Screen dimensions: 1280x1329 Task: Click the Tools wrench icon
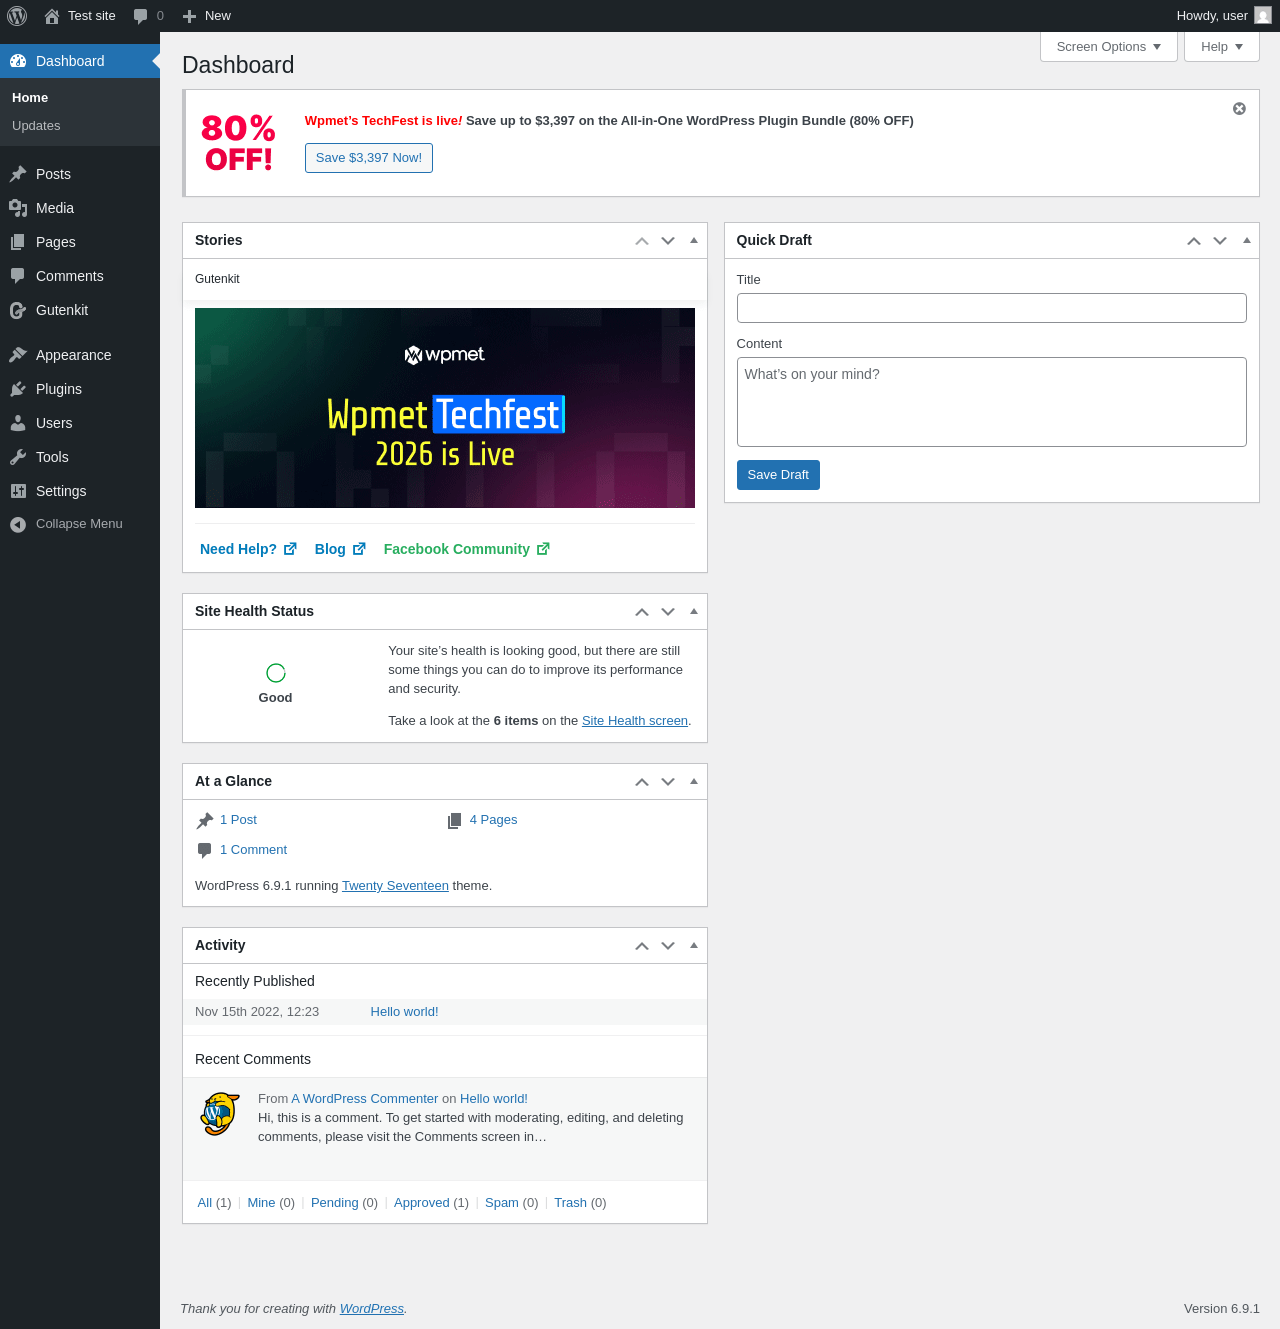pyautogui.click(x=18, y=457)
